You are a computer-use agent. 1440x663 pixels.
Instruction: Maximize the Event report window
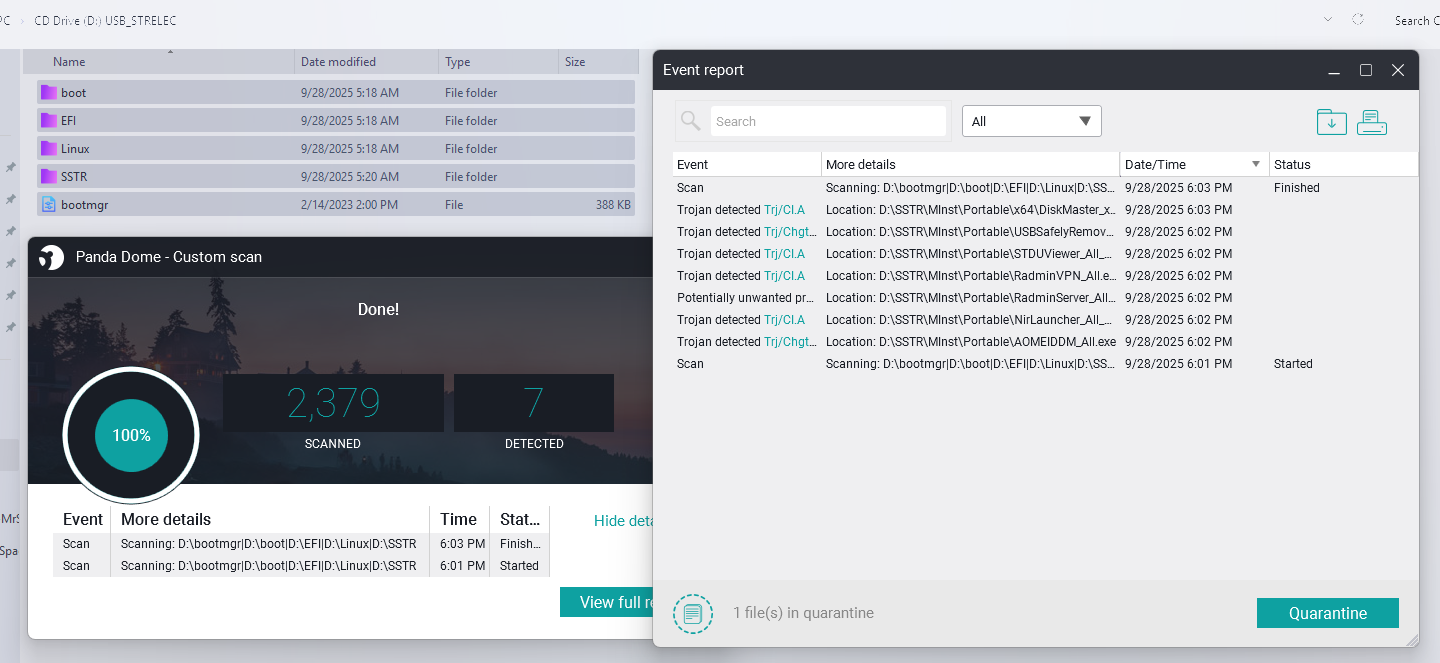1365,70
